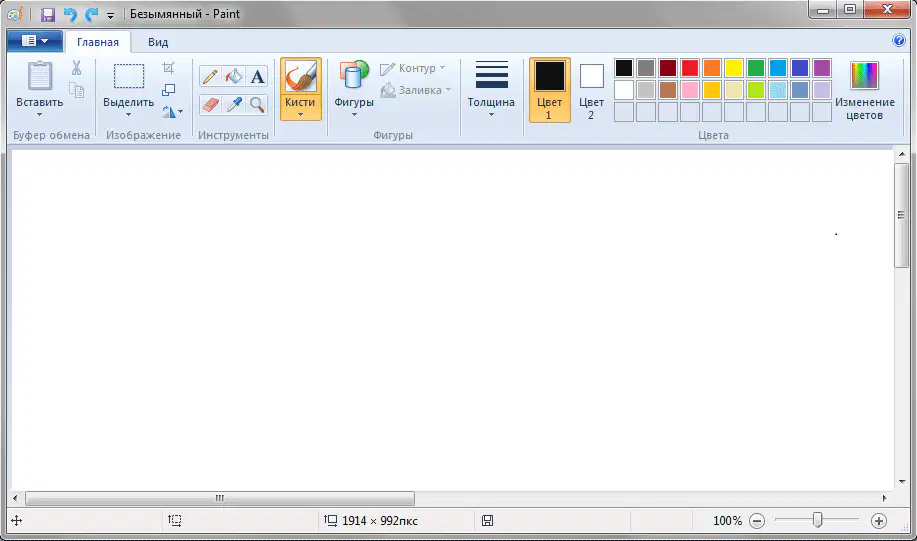Open the blue Paint file menu

35,41
